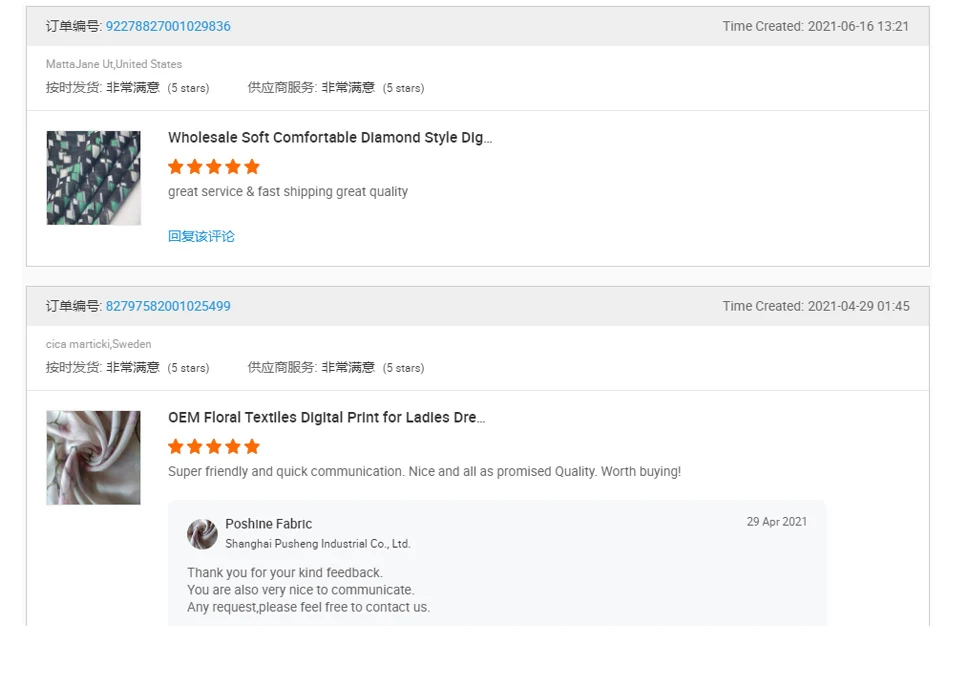View the floral pink fabric thumbnail
Screen dimensions: 960x696
pos(93,458)
